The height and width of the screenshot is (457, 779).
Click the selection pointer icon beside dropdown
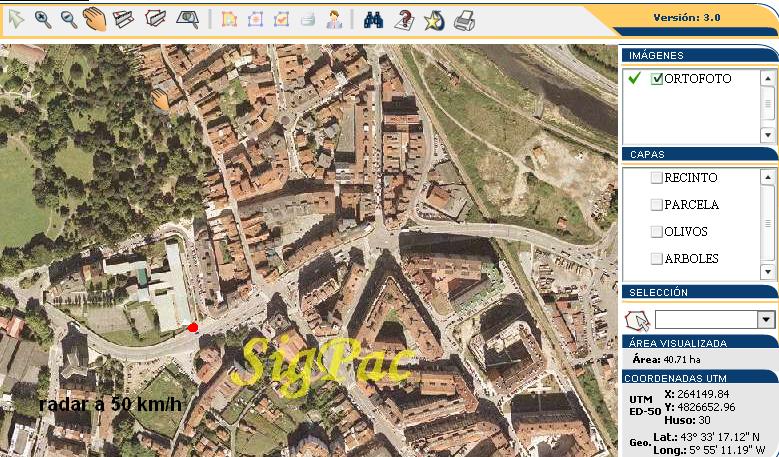637,320
